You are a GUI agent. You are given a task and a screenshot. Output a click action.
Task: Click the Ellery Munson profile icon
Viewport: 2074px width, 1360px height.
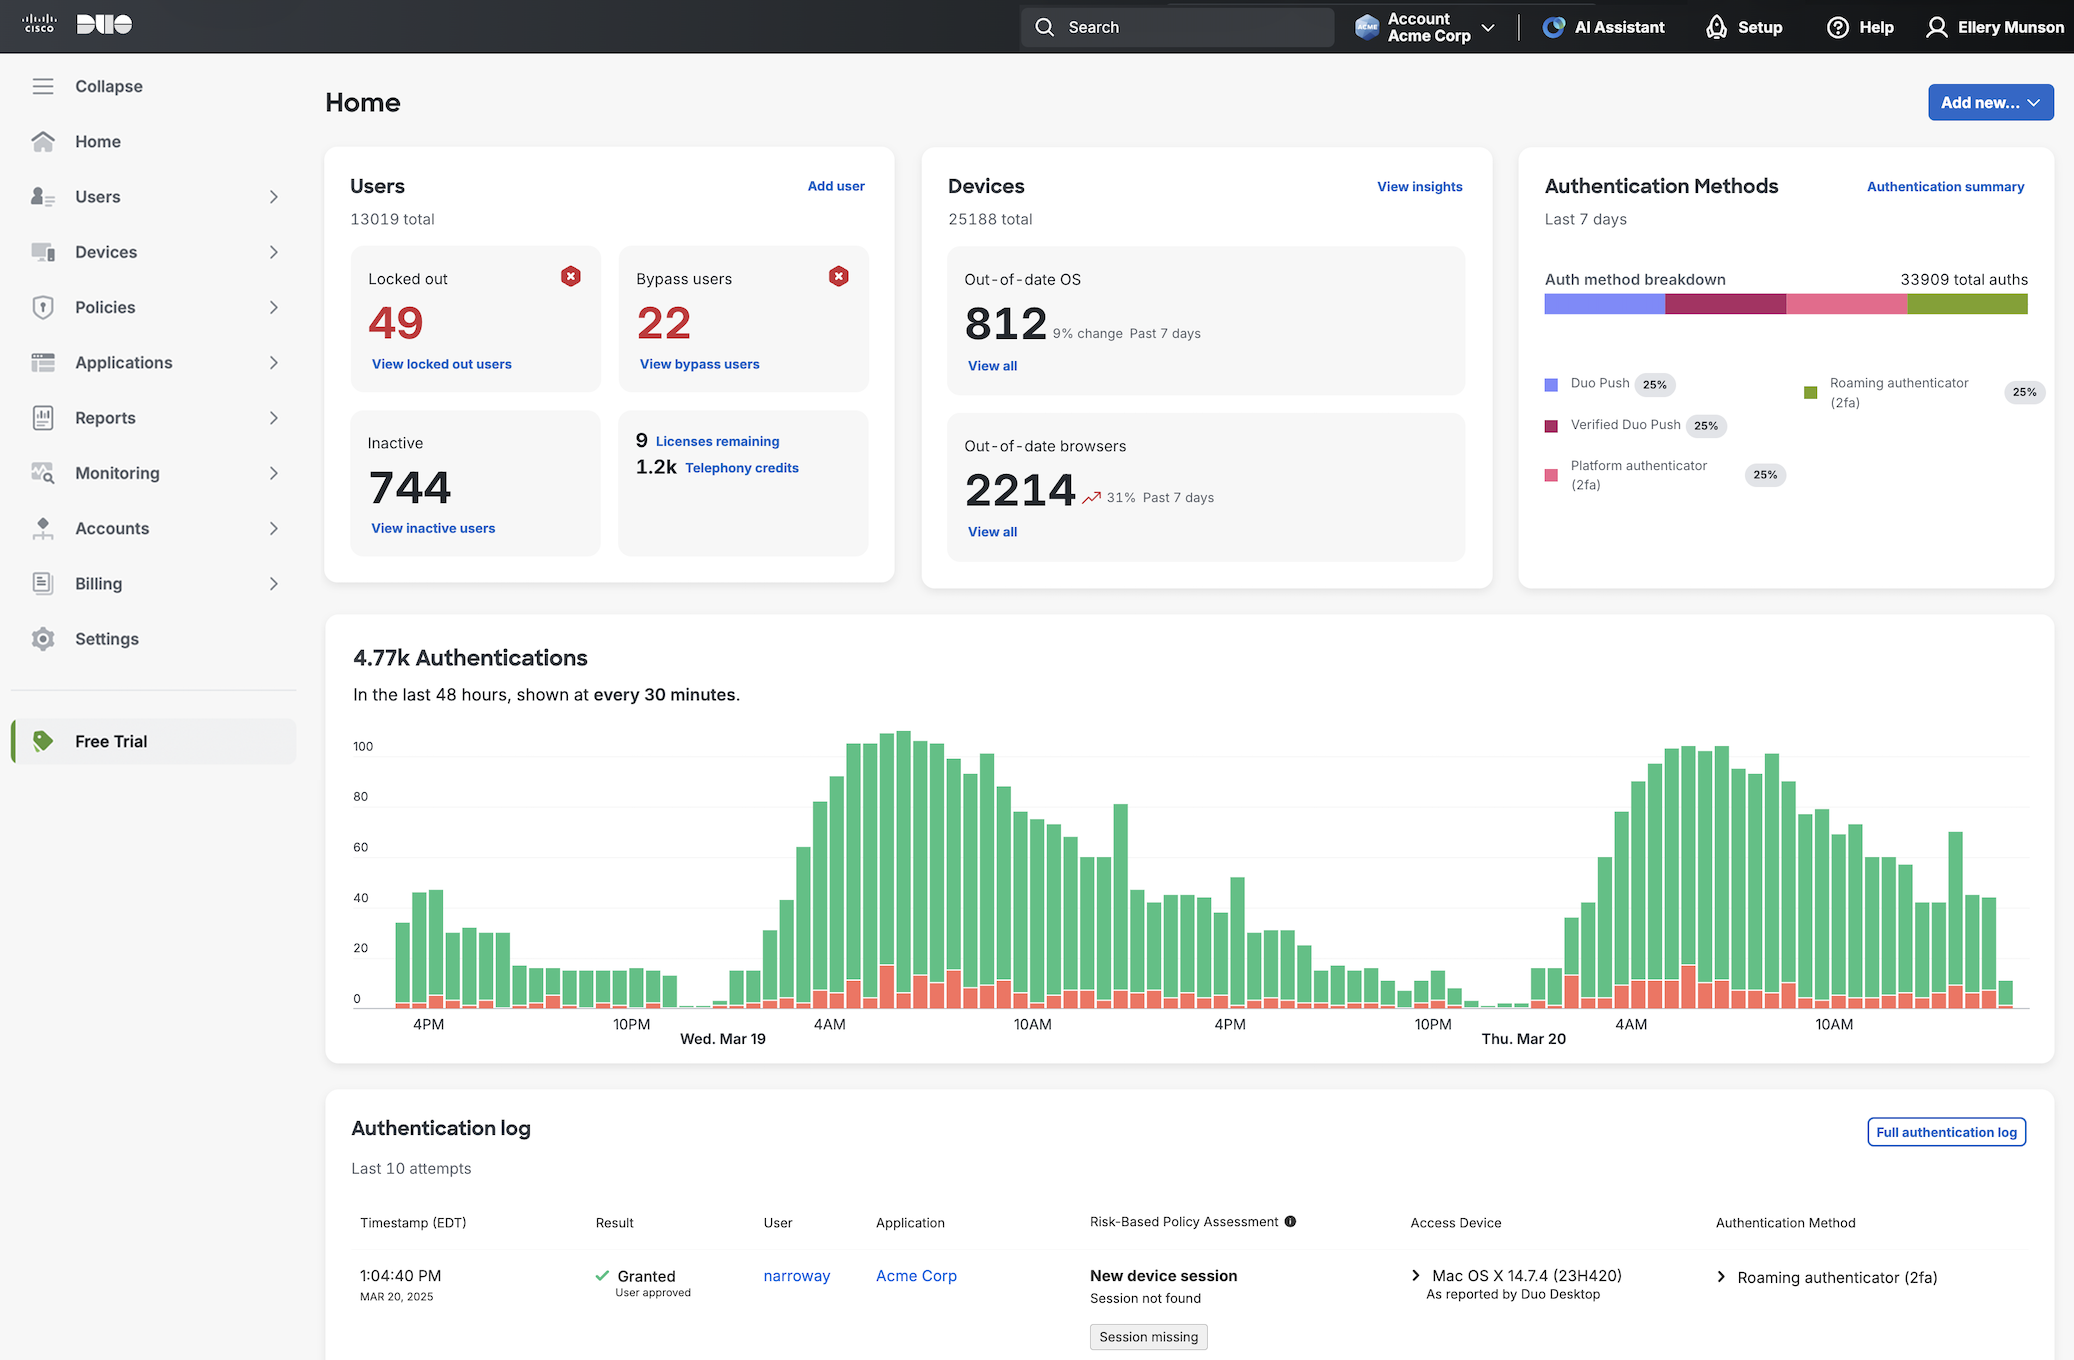(x=1937, y=27)
